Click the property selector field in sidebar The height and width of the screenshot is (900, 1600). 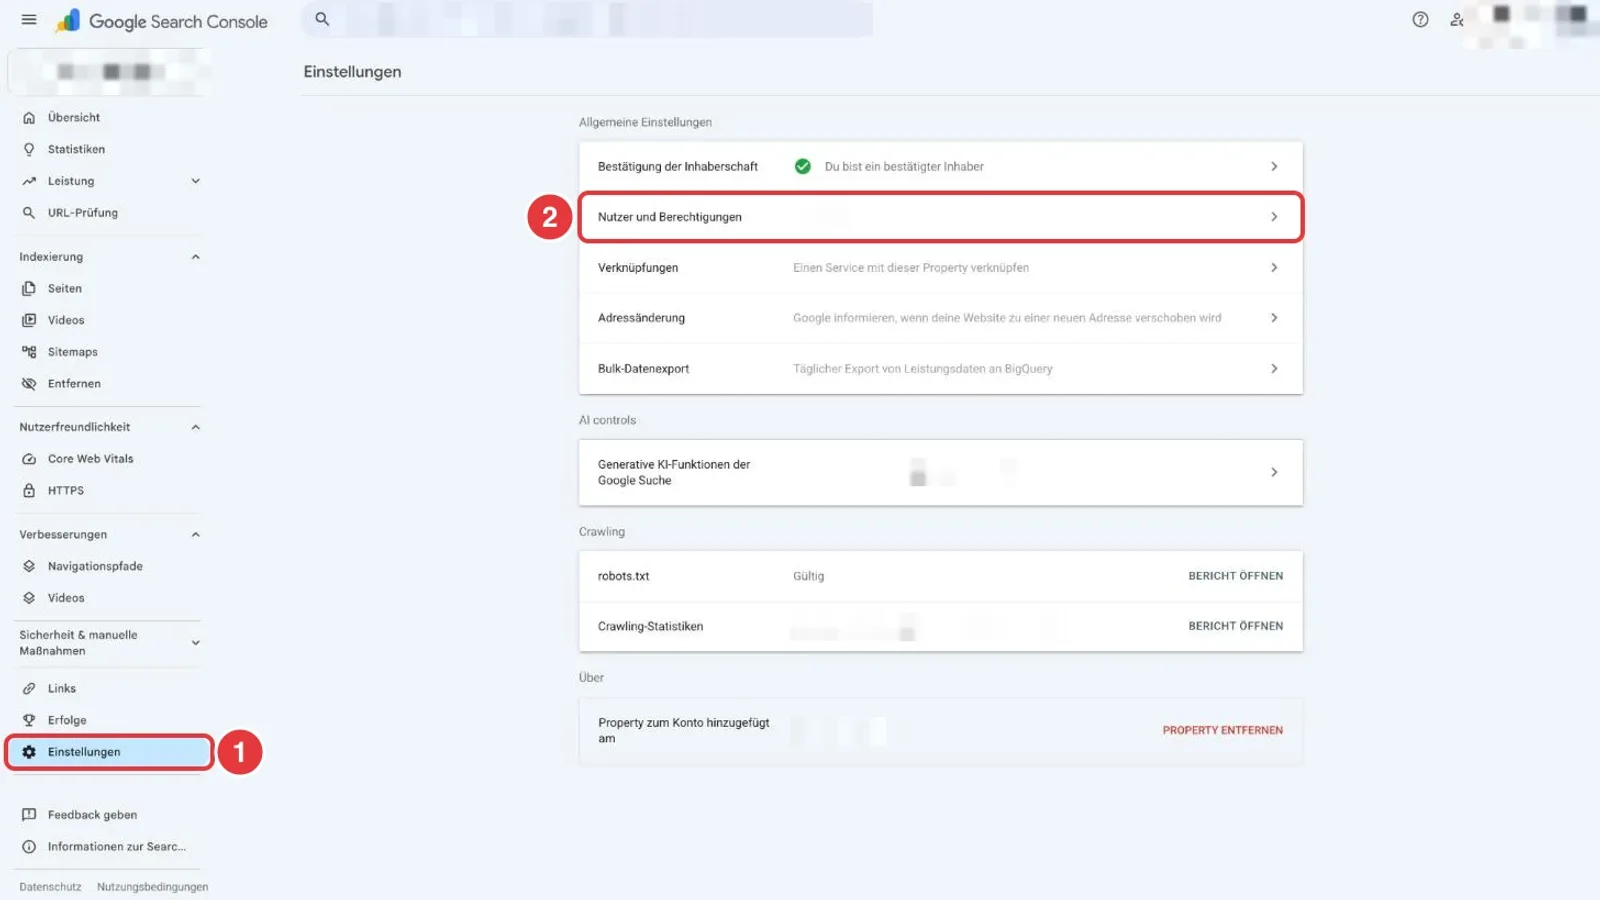click(109, 72)
